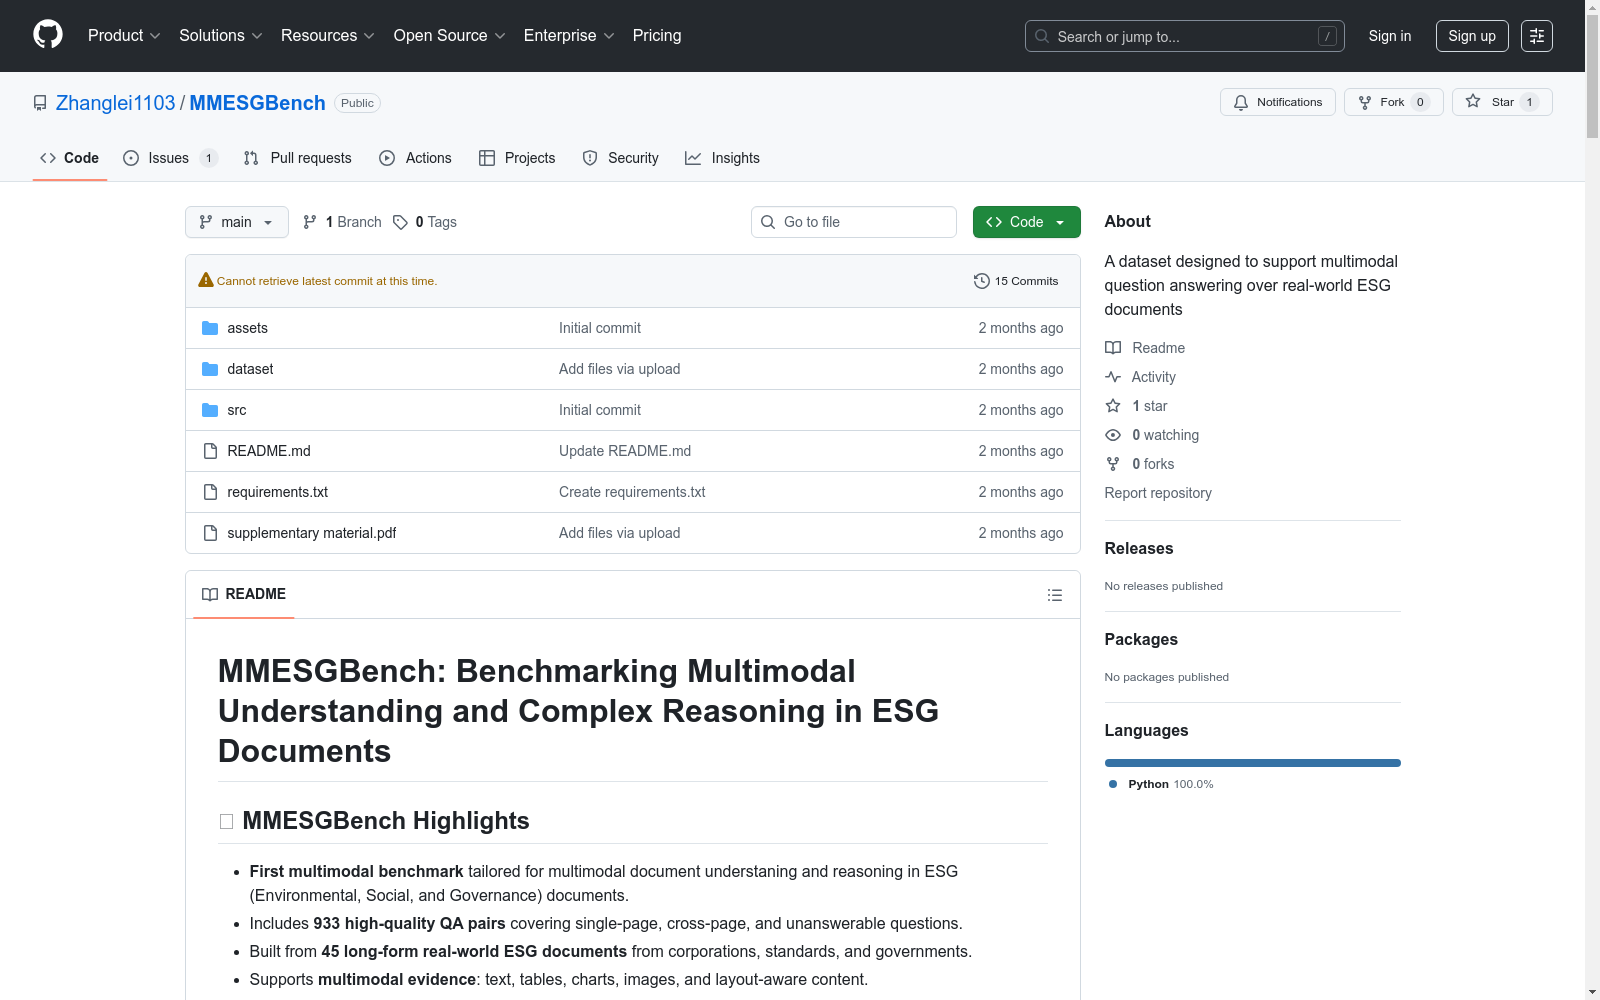
Task: Expand the Solutions menu
Action: point(221,36)
